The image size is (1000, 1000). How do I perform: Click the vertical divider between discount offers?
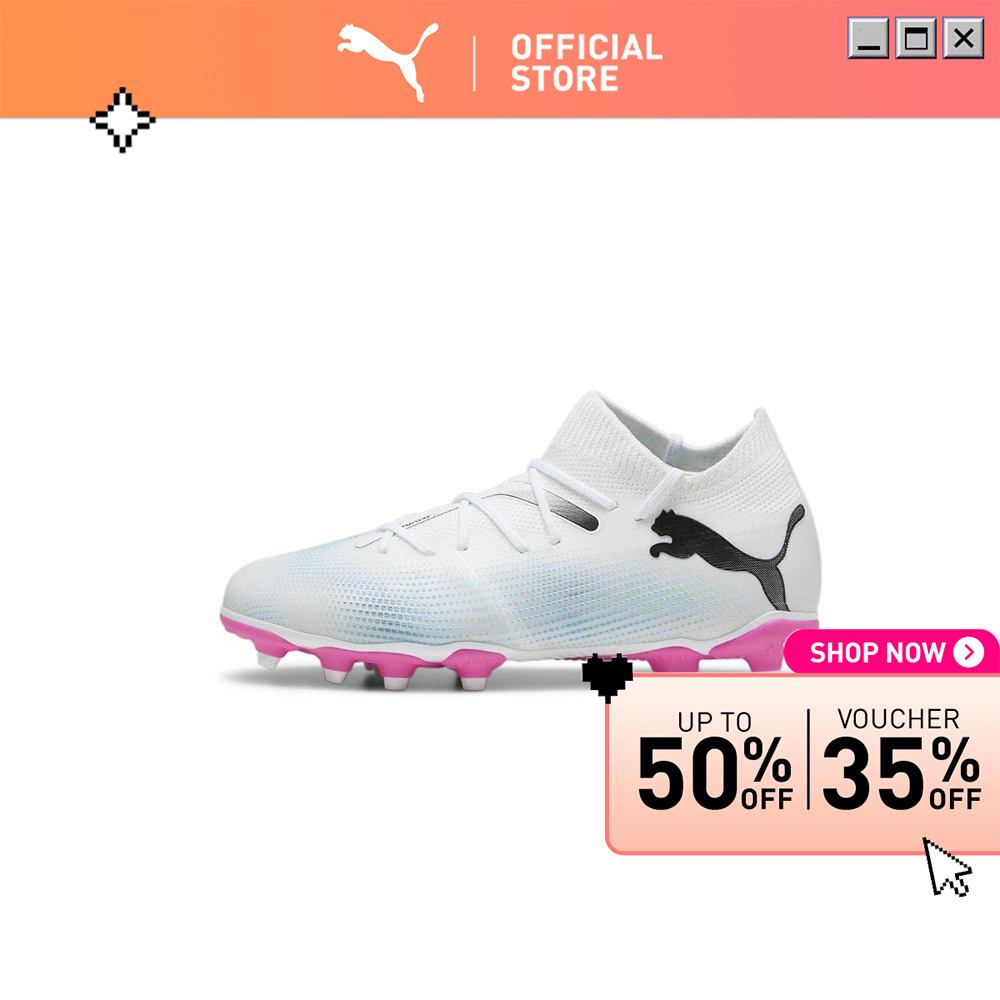pyautogui.click(x=808, y=759)
